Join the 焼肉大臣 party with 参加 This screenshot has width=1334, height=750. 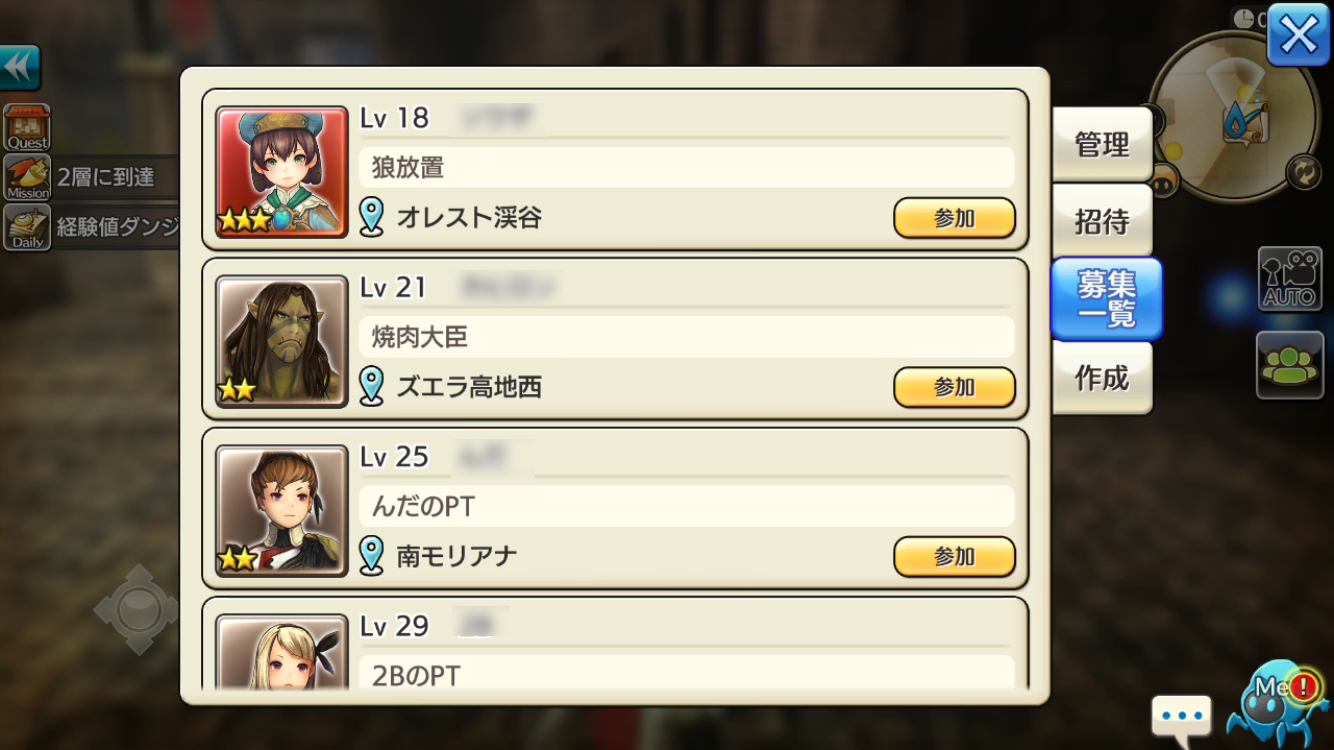[x=954, y=387]
